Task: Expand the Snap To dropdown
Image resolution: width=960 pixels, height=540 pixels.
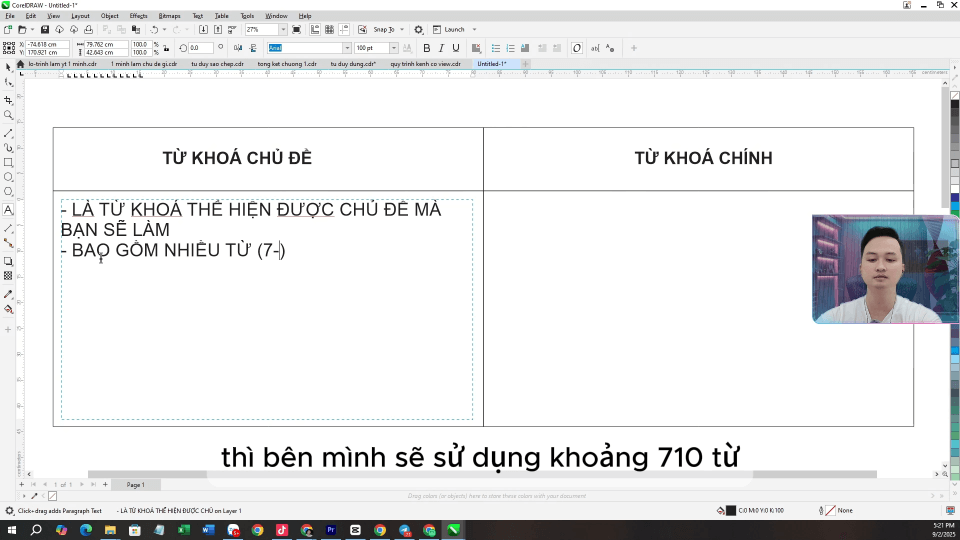Action: (x=402, y=29)
